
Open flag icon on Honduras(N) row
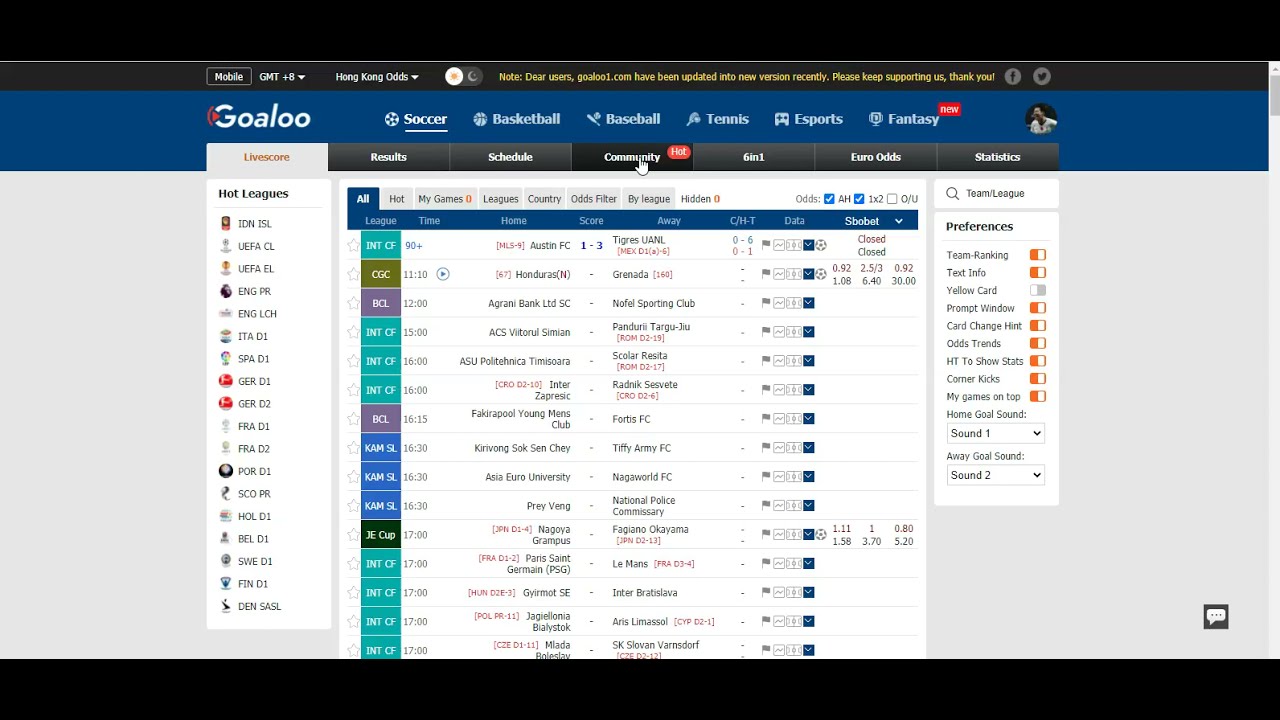pos(766,274)
